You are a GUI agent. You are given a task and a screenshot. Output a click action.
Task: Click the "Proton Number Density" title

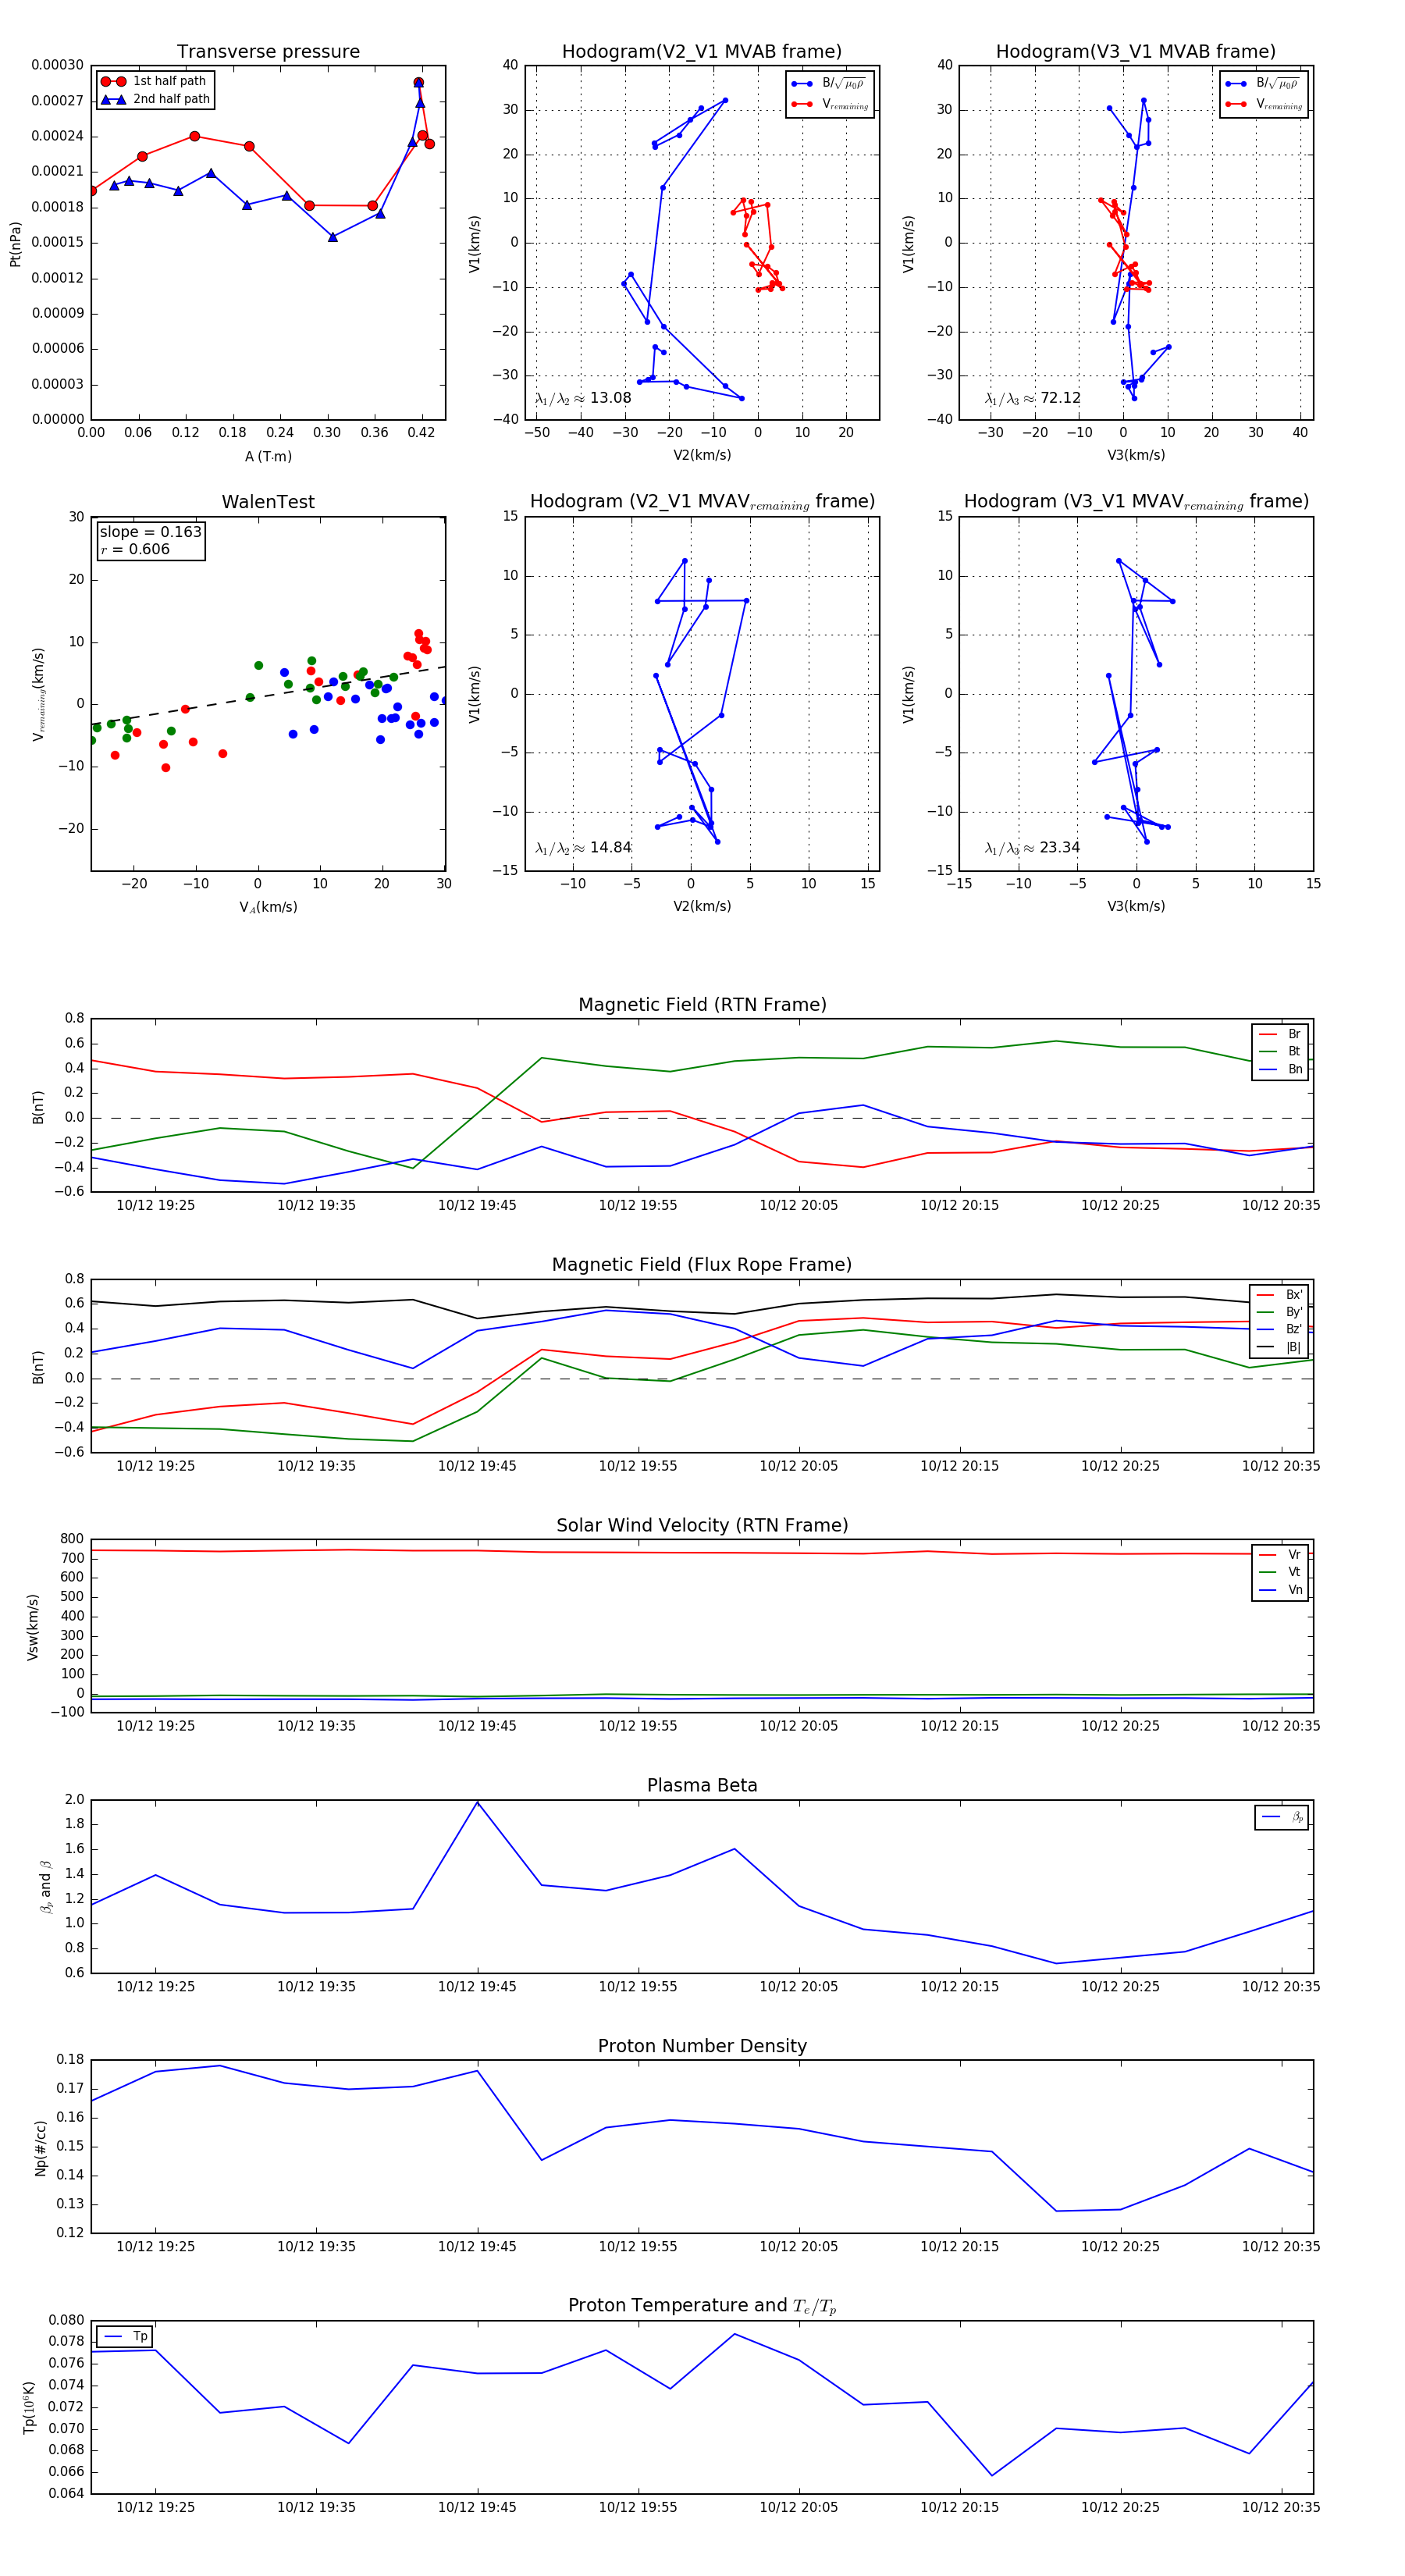[702, 2046]
